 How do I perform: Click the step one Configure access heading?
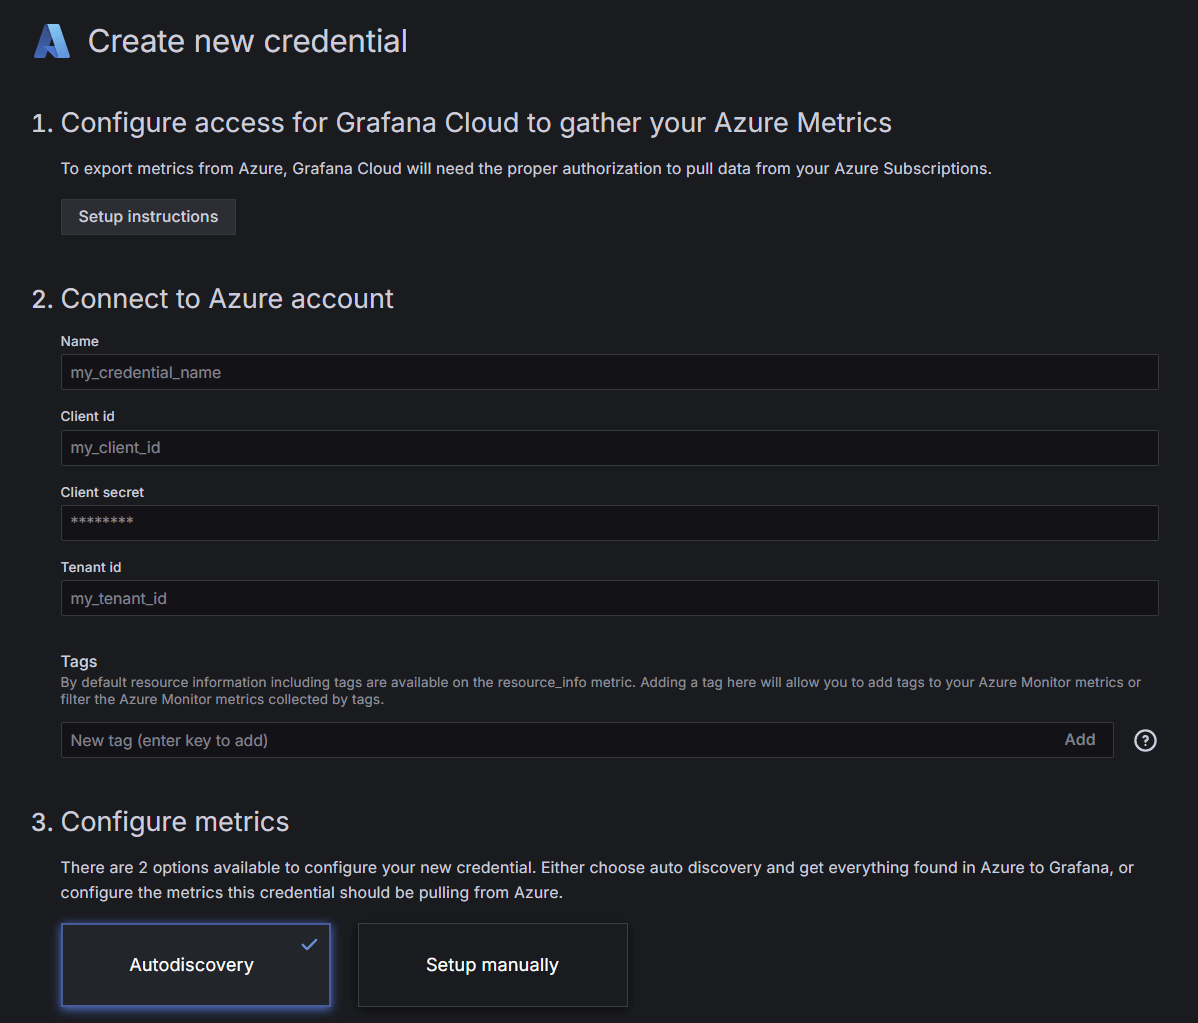pyautogui.click(x=476, y=122)
